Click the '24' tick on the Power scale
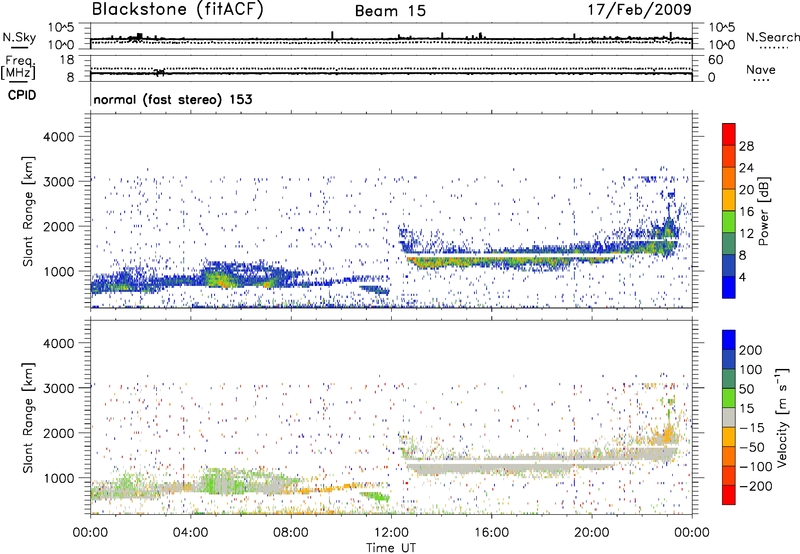Screen dimensions: 800x554 746,168
